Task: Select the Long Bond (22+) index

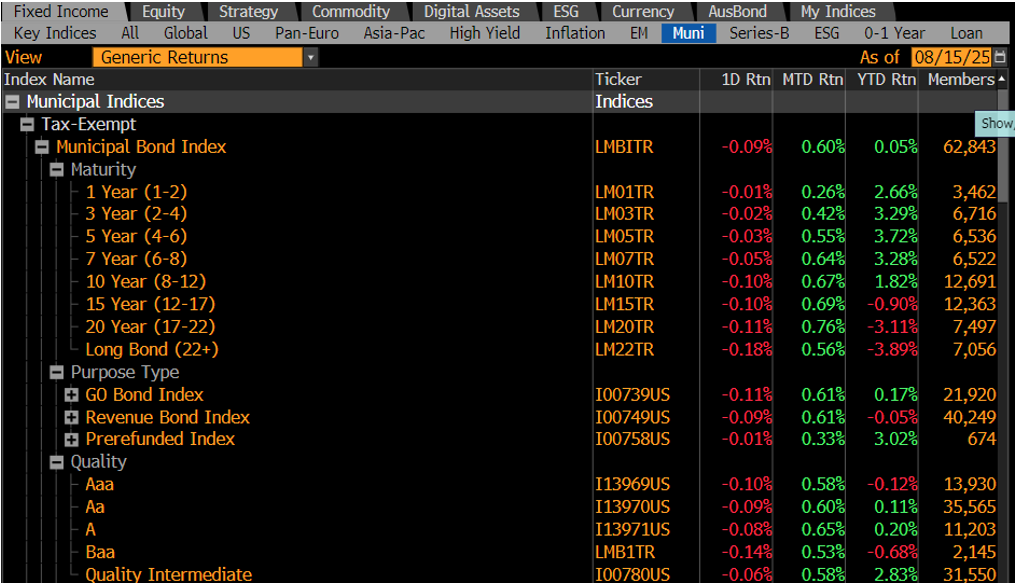Action: coord(151,350)
